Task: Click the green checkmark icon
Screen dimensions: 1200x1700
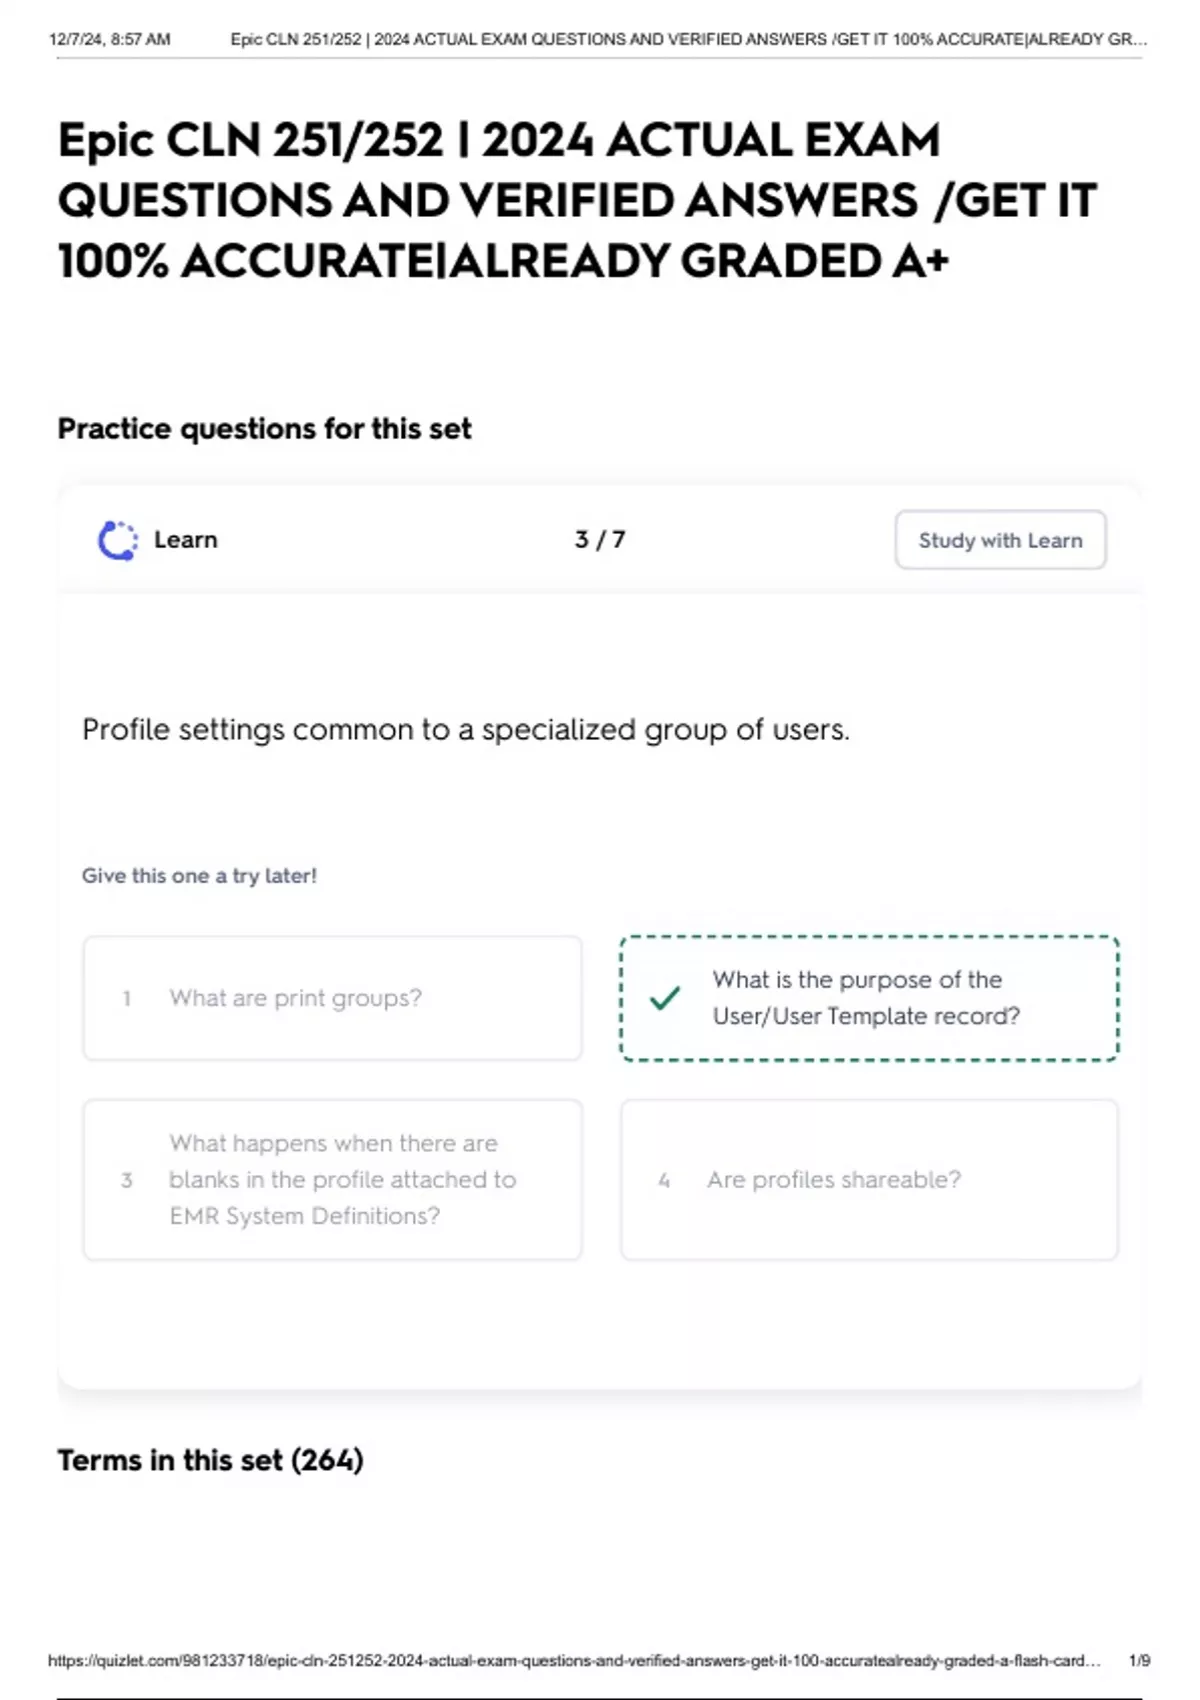Action: [665, 998]
